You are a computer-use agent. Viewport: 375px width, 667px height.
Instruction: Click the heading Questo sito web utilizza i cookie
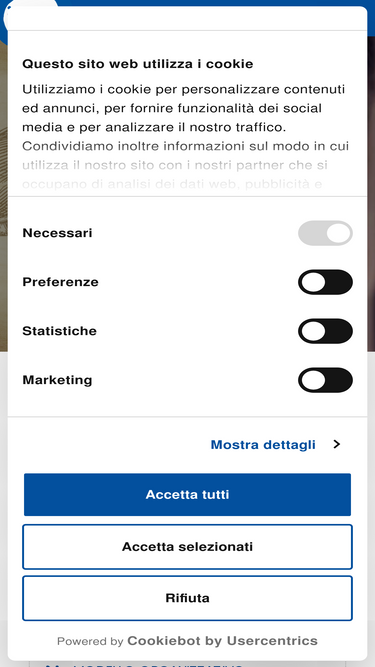tap(138, 64)
